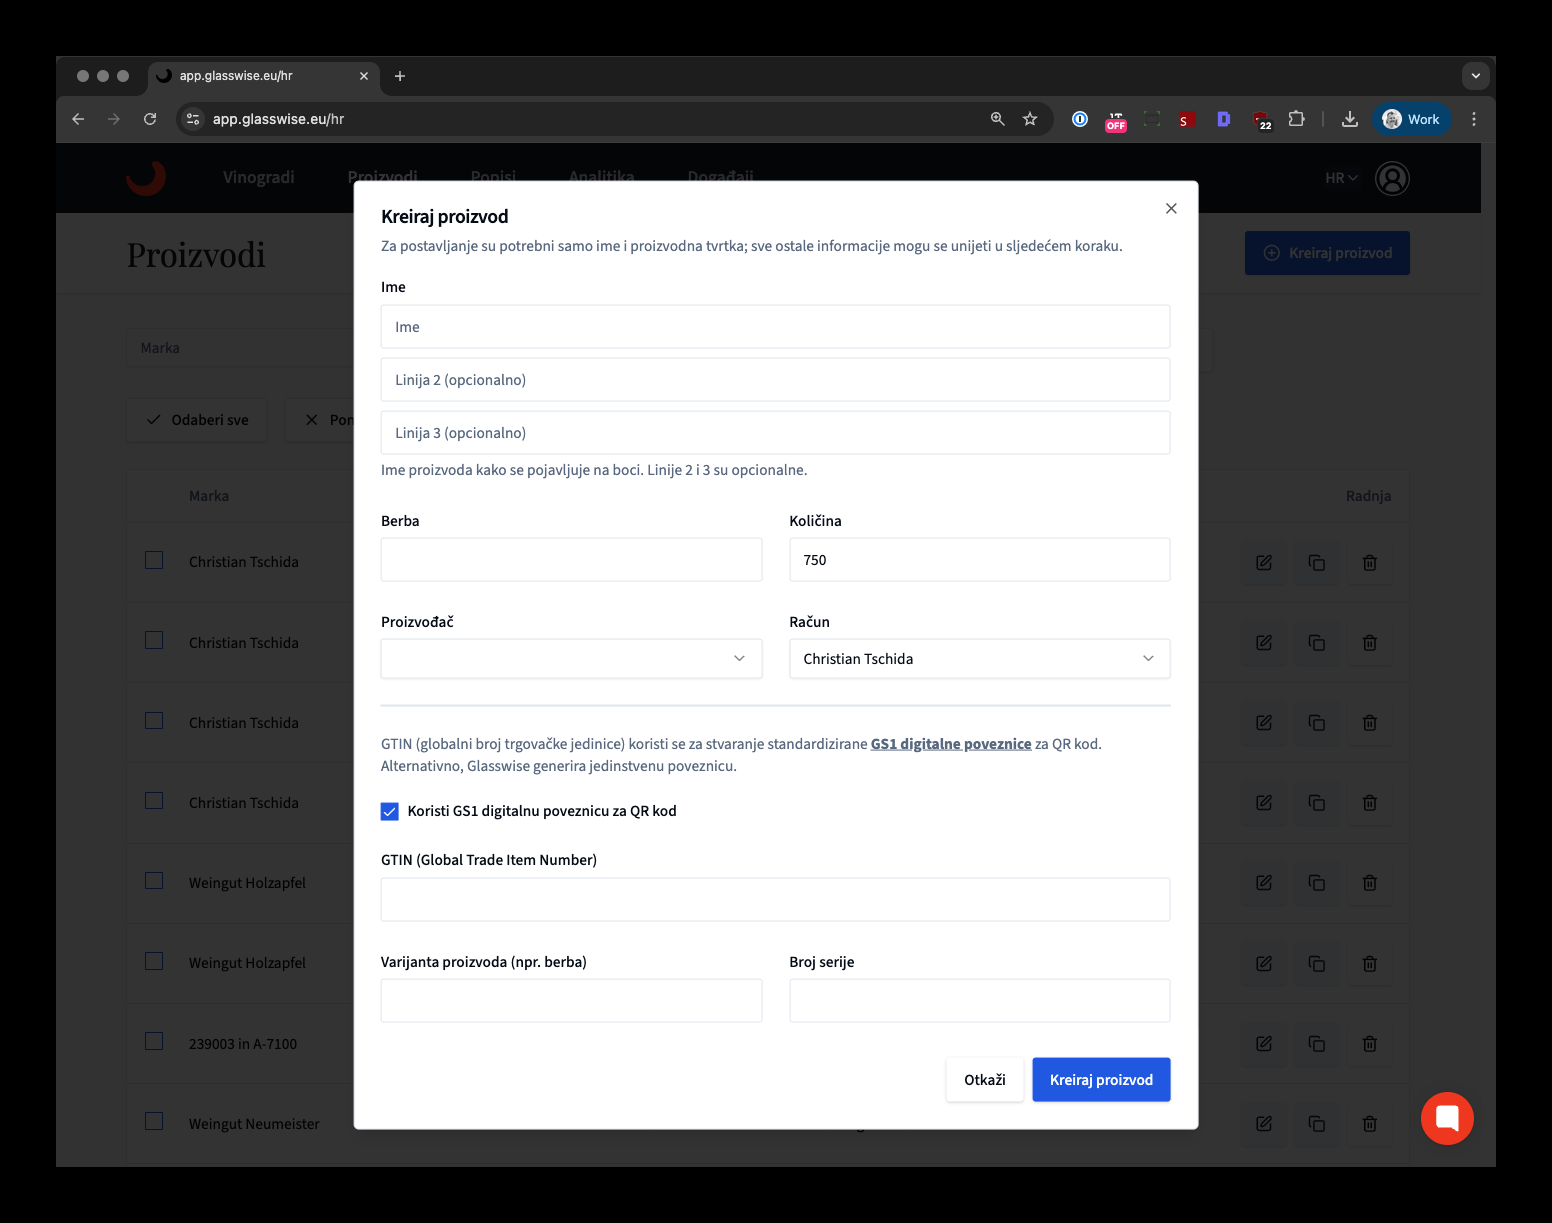Click the Odaberi sve button
This screenshot has width=1552, height=1223.
[x=197, y=420]
